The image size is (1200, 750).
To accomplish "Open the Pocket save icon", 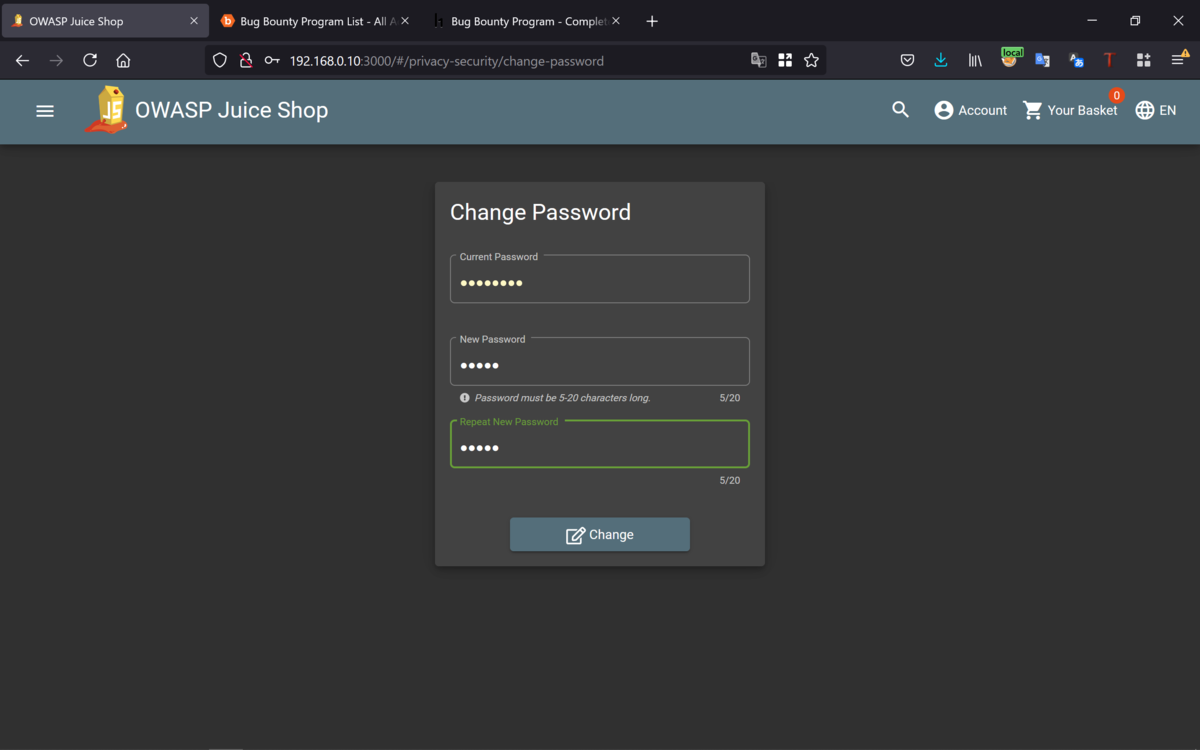I will click(x=907, y=61).
